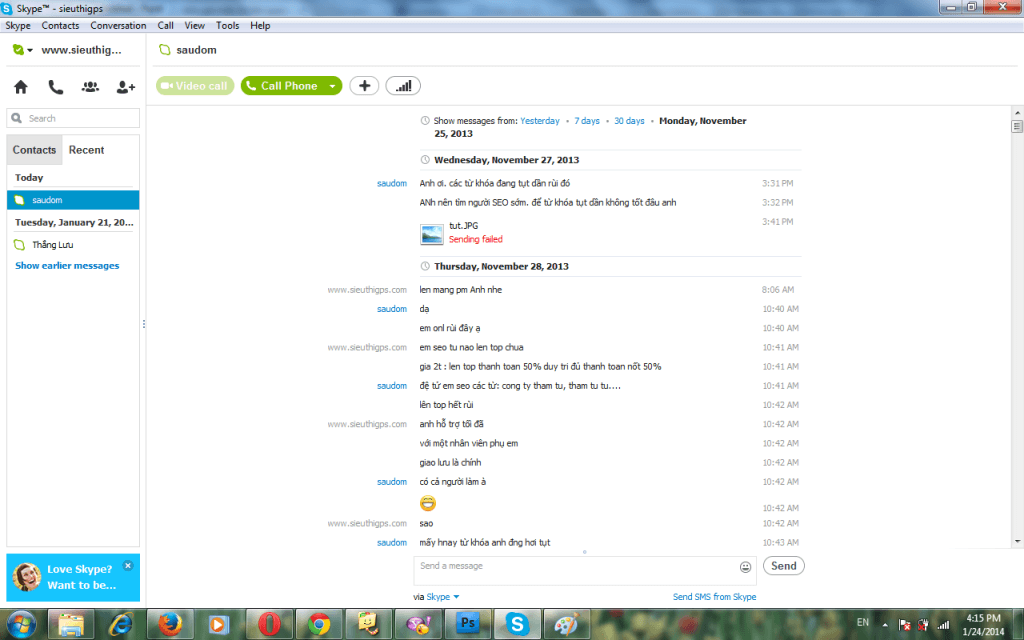Open Paint from the taskbar

click(x=566, y=624)
